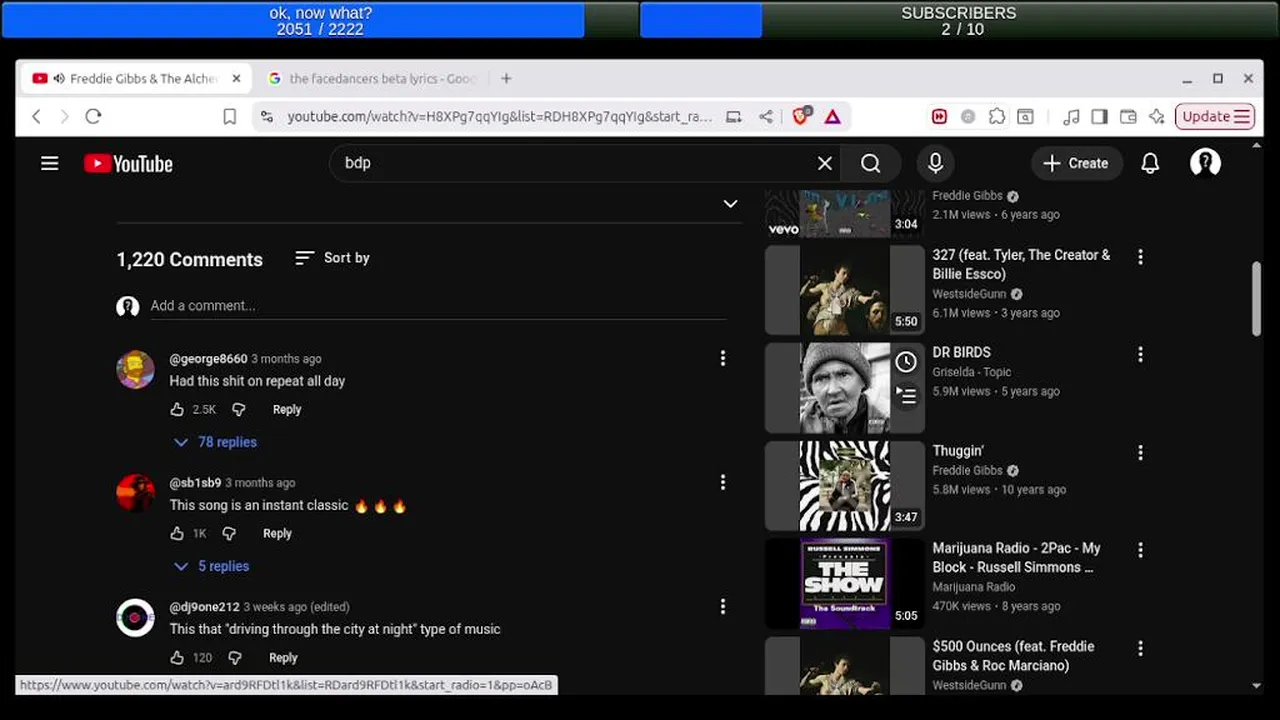Open options menu for @dj9one212 comment
The width and height of the screenshot is (1280, 720).
[x=723, y=606]
